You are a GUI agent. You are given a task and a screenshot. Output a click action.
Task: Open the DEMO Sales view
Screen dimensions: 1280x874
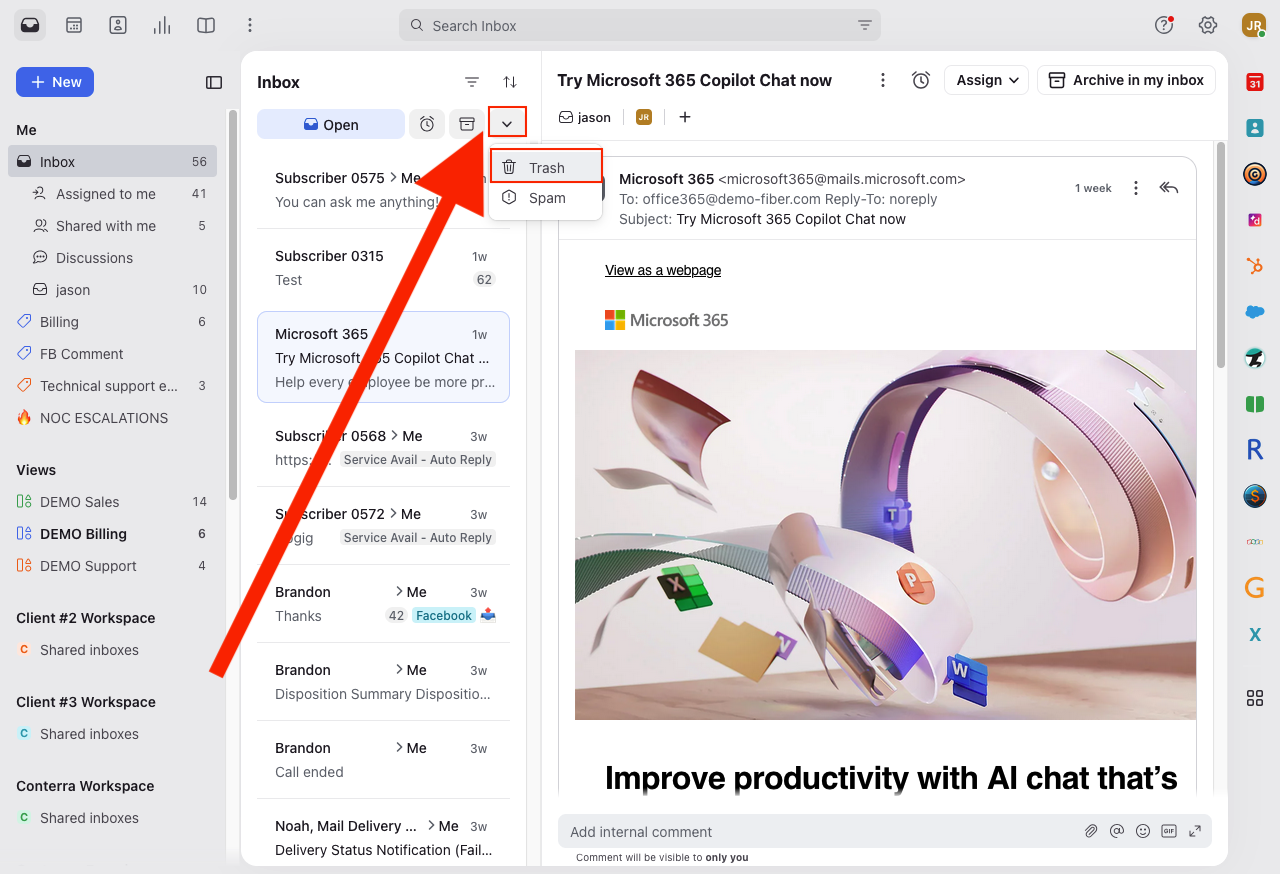click(112, 502)
